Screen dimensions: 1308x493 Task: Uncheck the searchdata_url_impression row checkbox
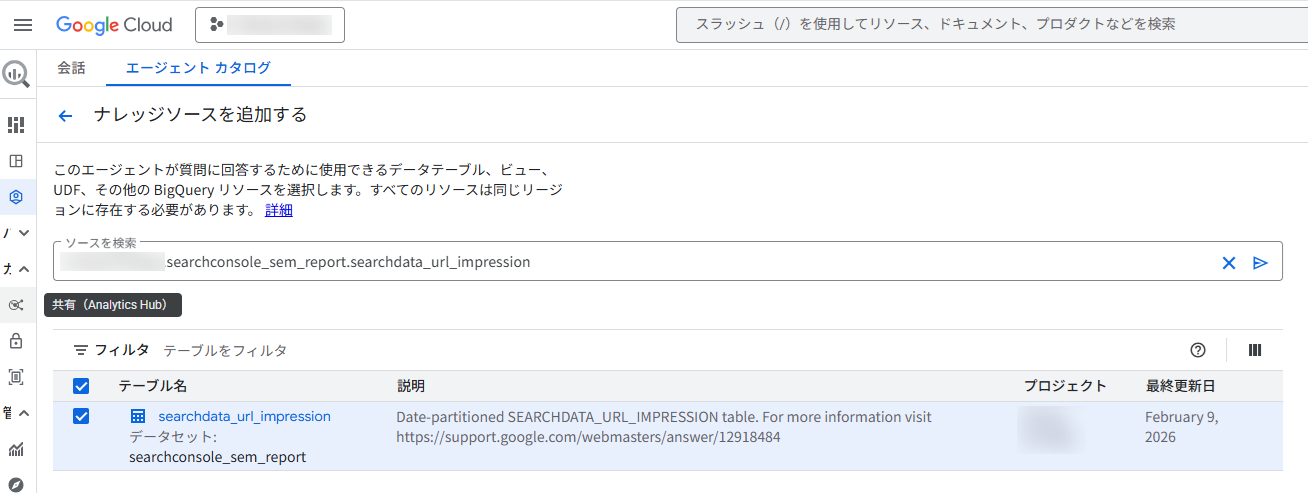[x=82, y=416]
